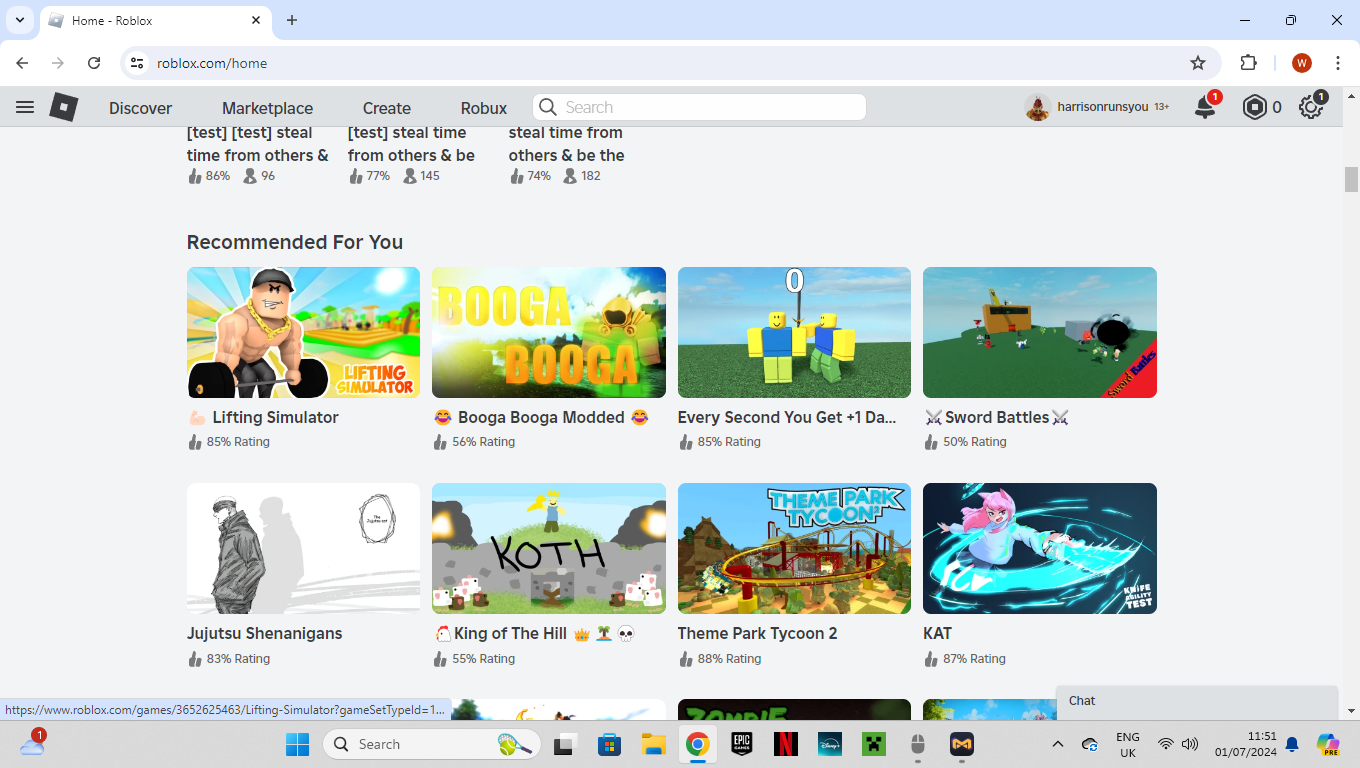Expand the Chrome tab search dropdown
The width and height of the screenshot is (1360, 768).
click(19, 20)
